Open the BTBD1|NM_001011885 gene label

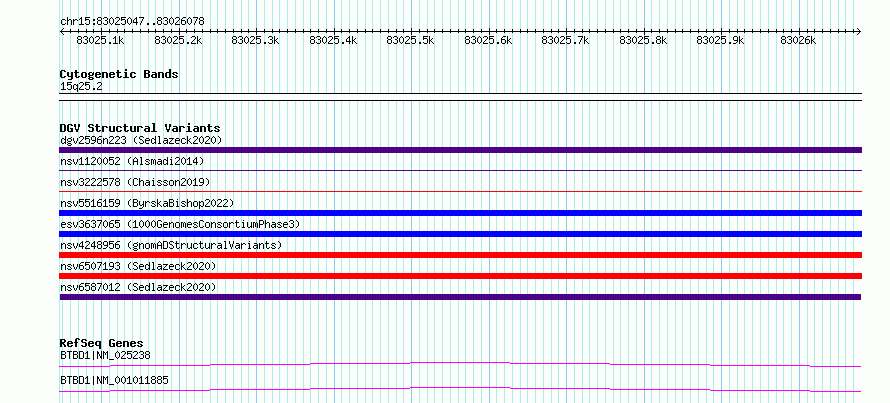(x=114, y=380)
